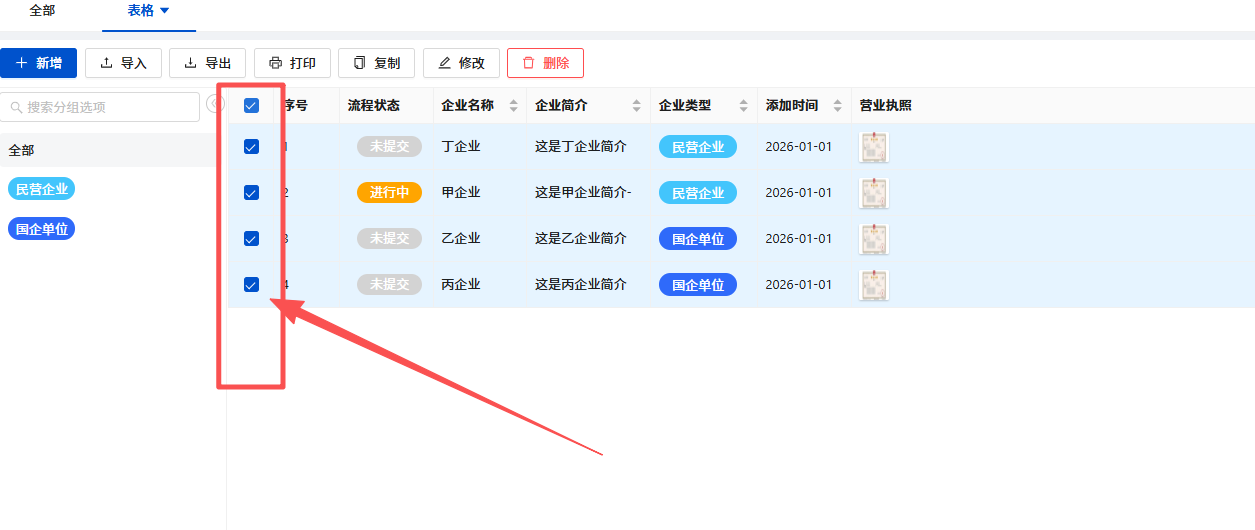Uncheck the 乙企业 row checkbox
The image size is (1255, 530).
click(x=251, y=239)
